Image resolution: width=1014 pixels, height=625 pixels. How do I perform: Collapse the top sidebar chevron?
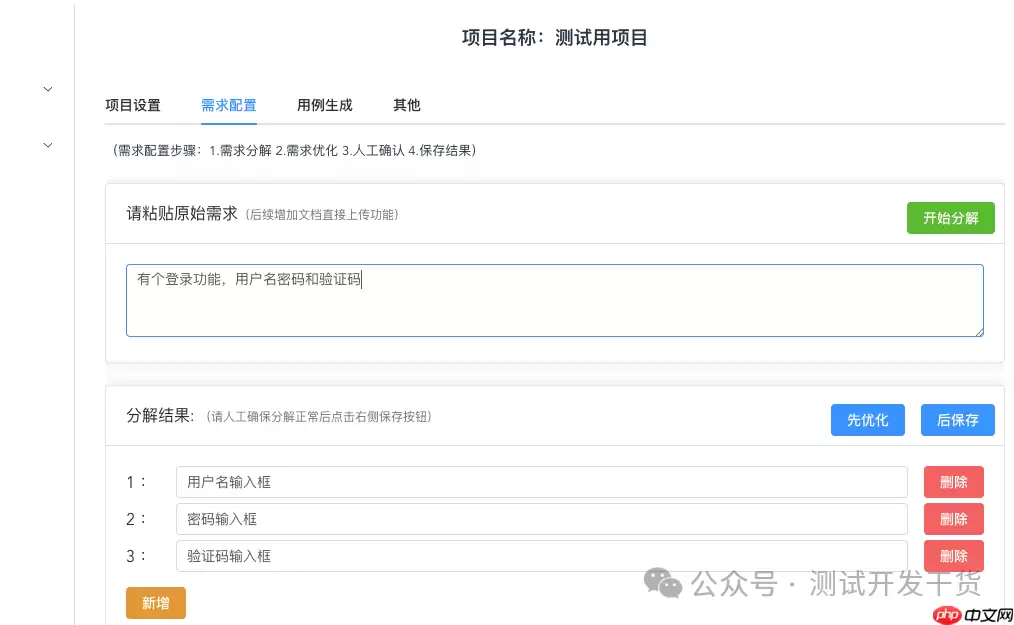coord(47,88)
